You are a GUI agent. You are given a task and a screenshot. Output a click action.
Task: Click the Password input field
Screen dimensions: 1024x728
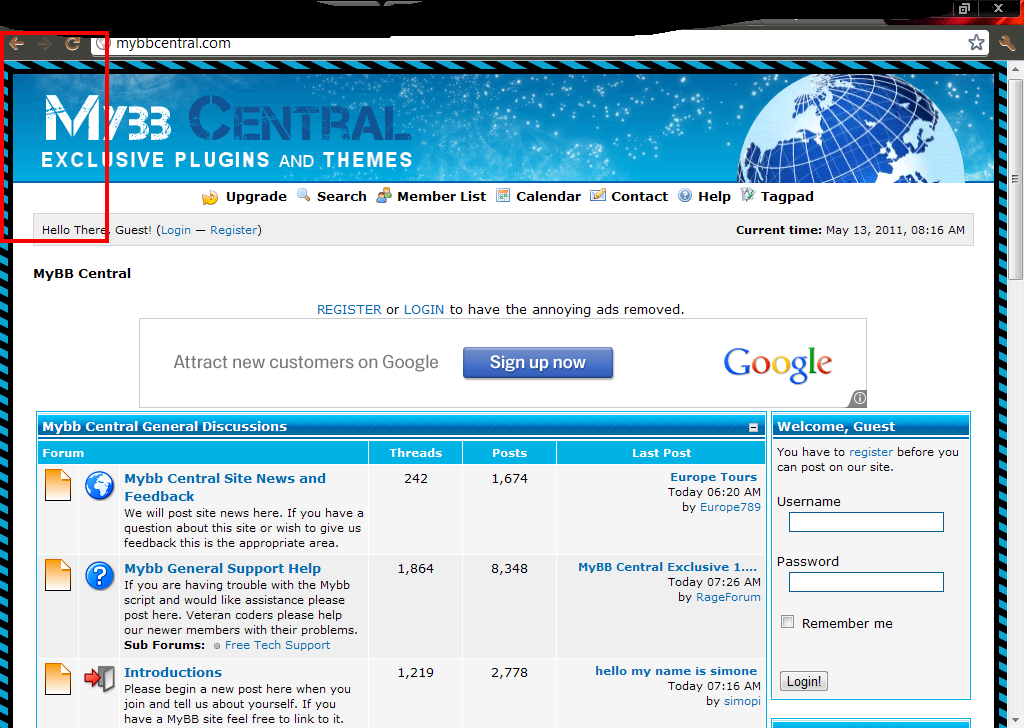(x=866, y=582)
